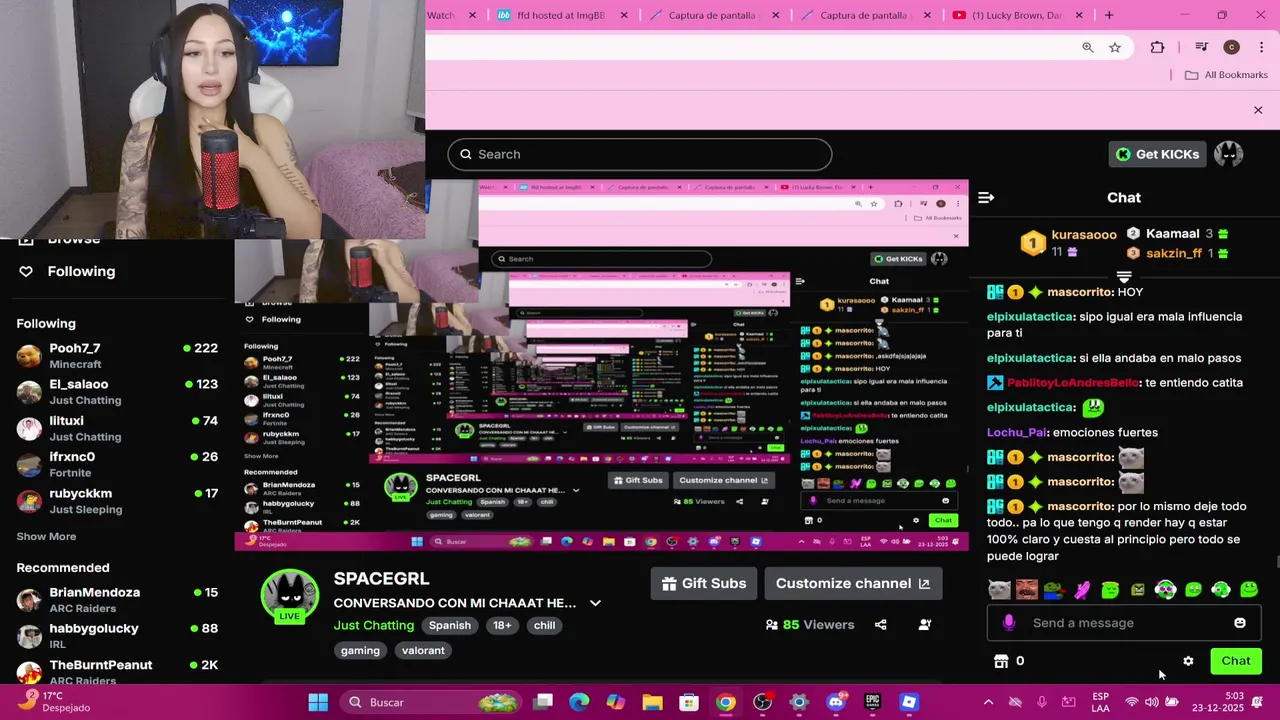Image resolution: width=1280 pixels, height=720 pixels.
Task: Click the moderator icon beside the share icon
Action: coord(925,625)
